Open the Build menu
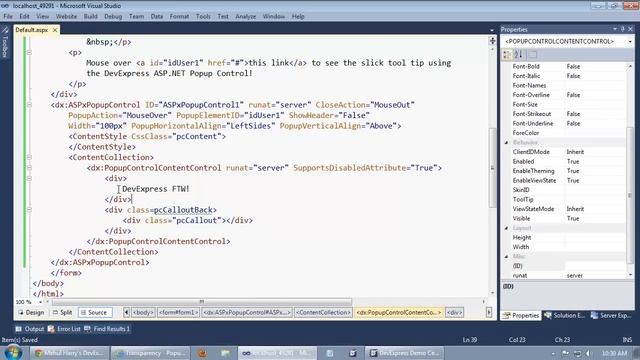640x360 pixels. point(91,16)
